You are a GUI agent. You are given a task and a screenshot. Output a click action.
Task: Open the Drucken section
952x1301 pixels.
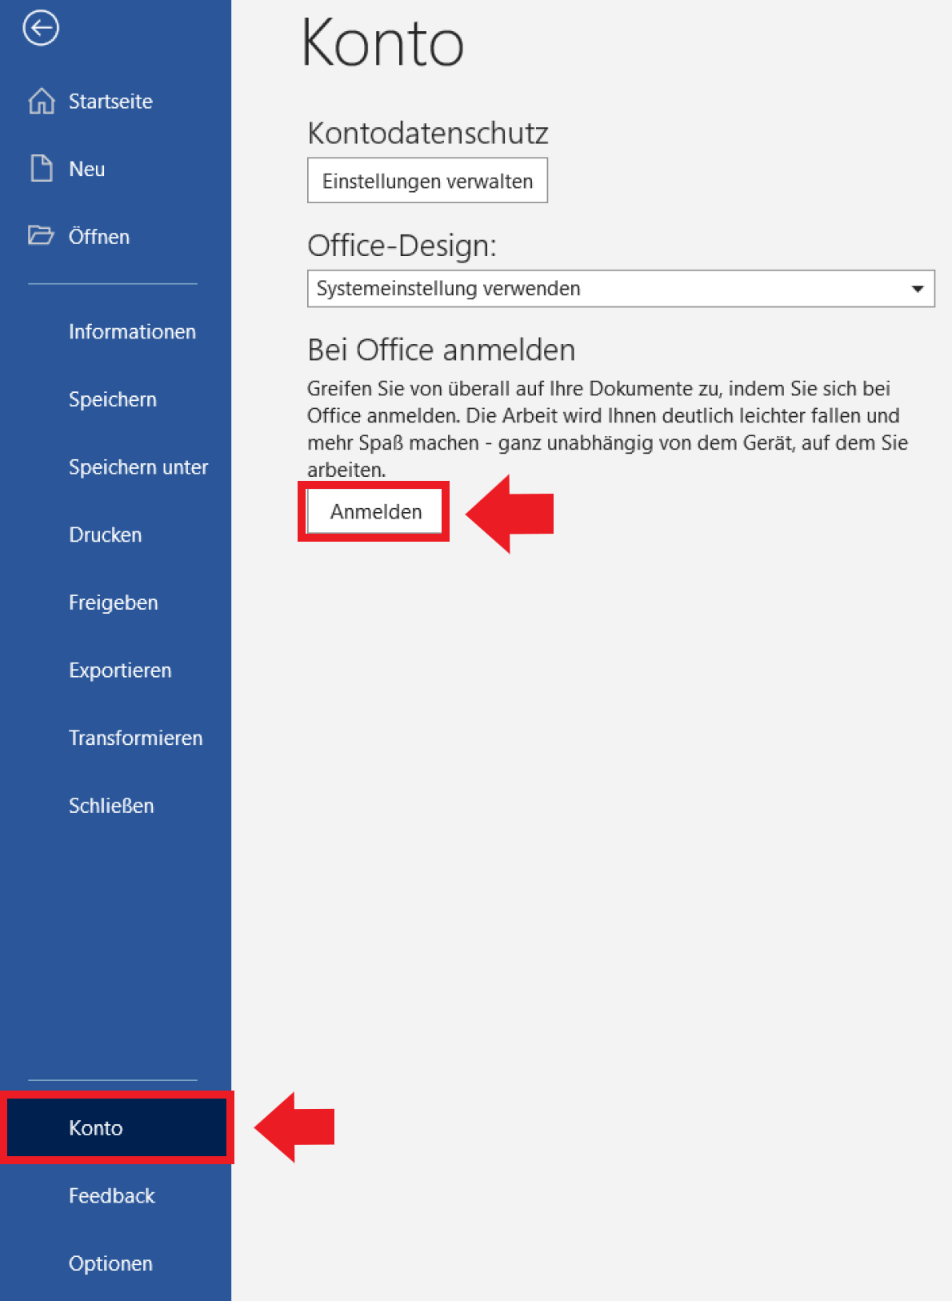[x=105, y=535]
